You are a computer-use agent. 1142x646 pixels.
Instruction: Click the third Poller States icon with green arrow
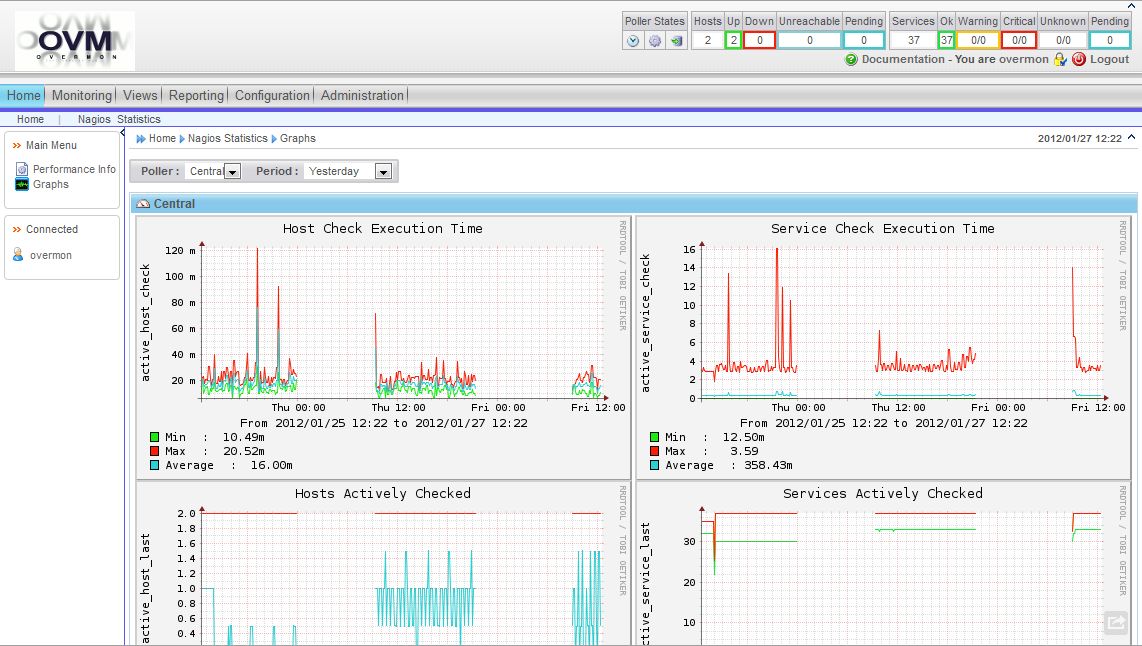pyautogui.click(x=677, y=41)
